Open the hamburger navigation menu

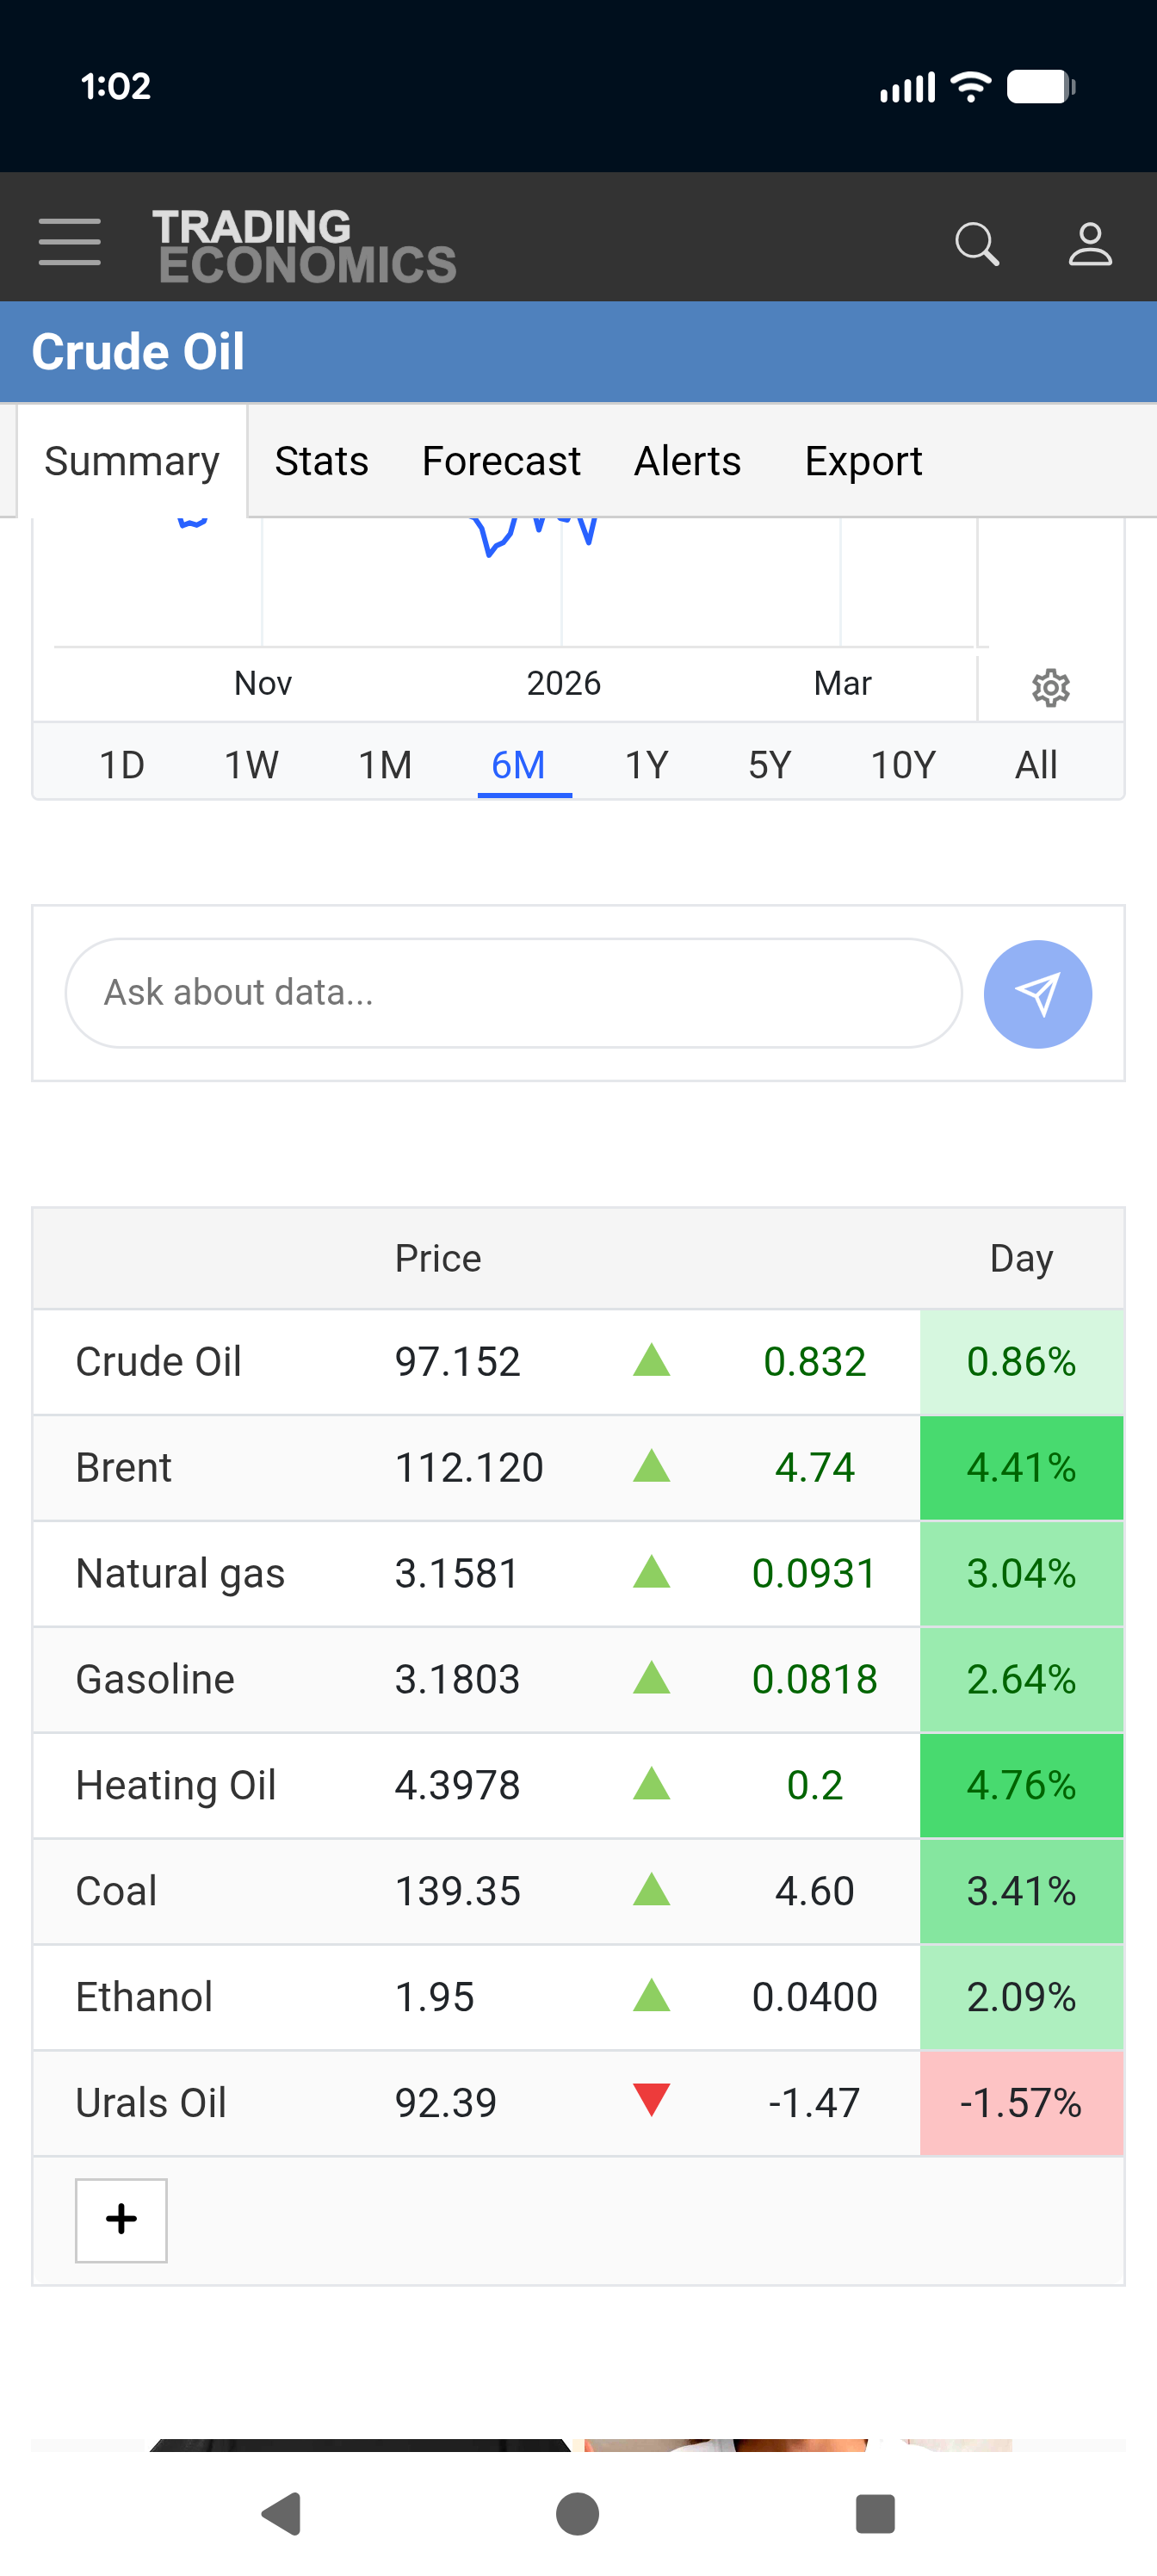click(69, 242)
